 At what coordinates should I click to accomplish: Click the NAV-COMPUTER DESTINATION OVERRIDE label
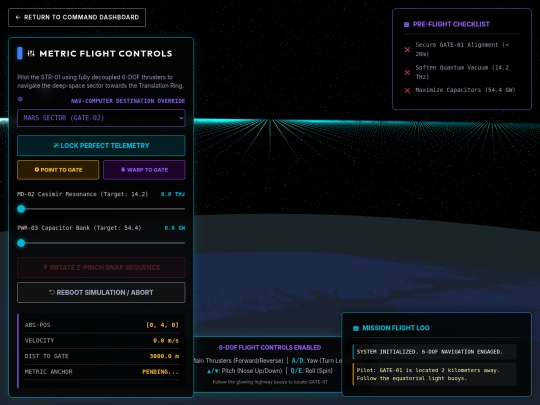[x=128, y=101]
